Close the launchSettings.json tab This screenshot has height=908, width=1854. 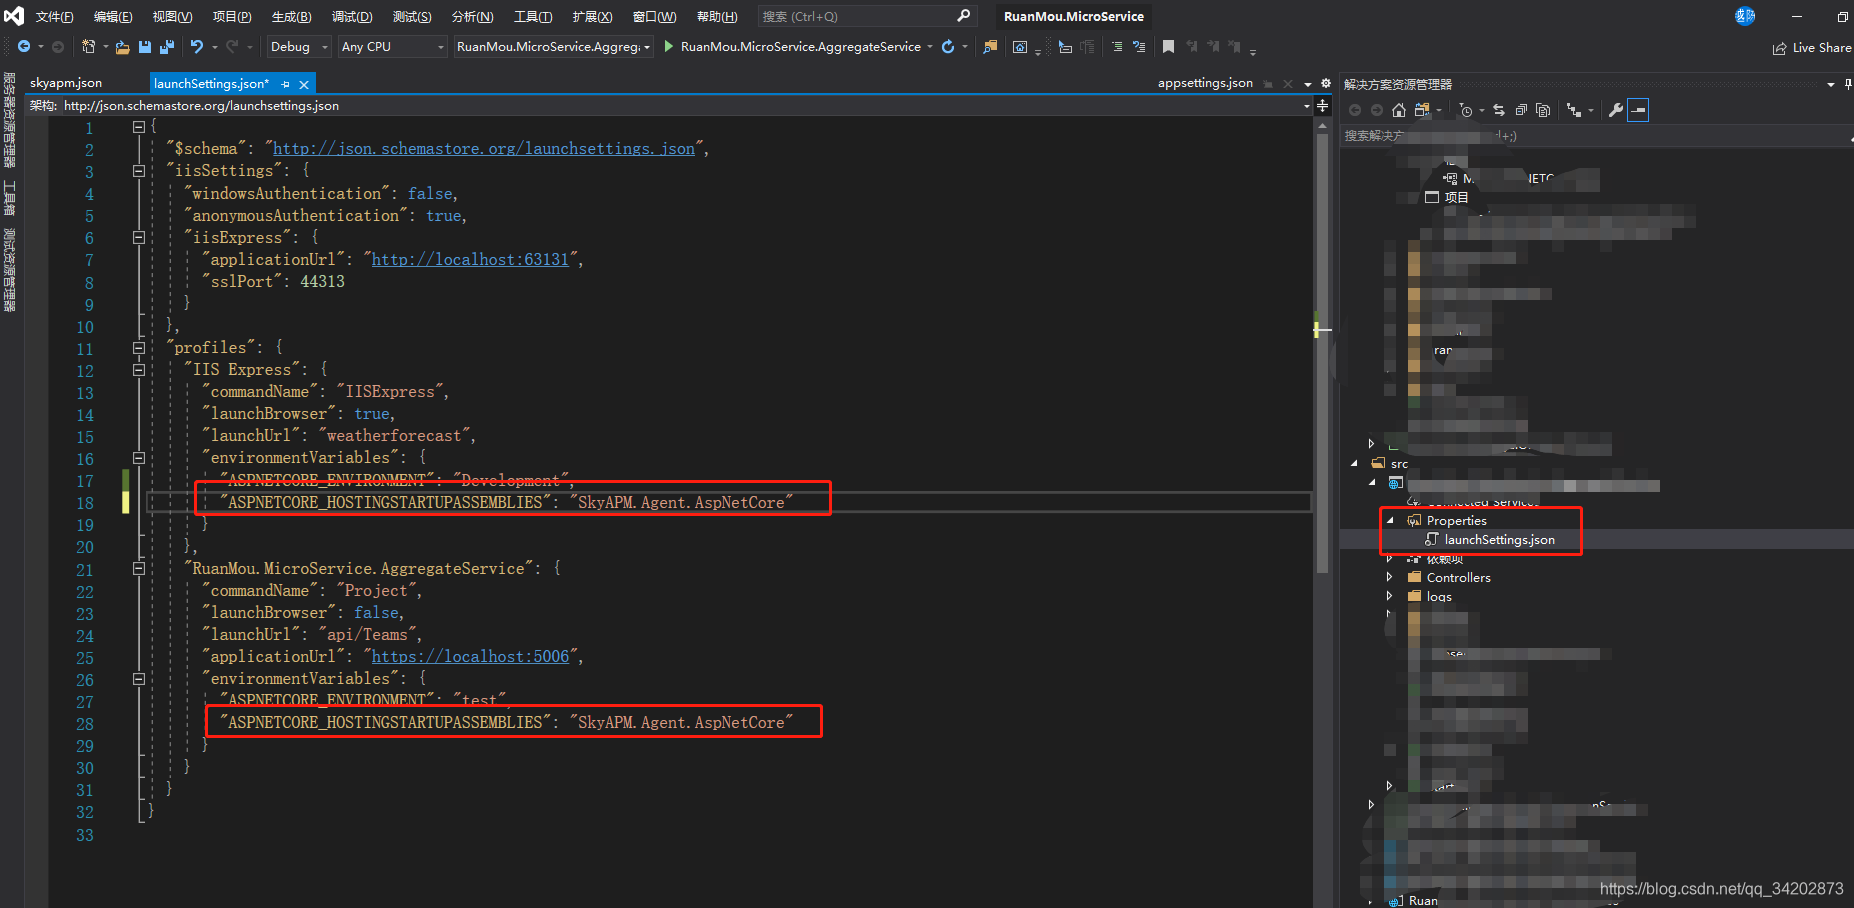(304, 84)
